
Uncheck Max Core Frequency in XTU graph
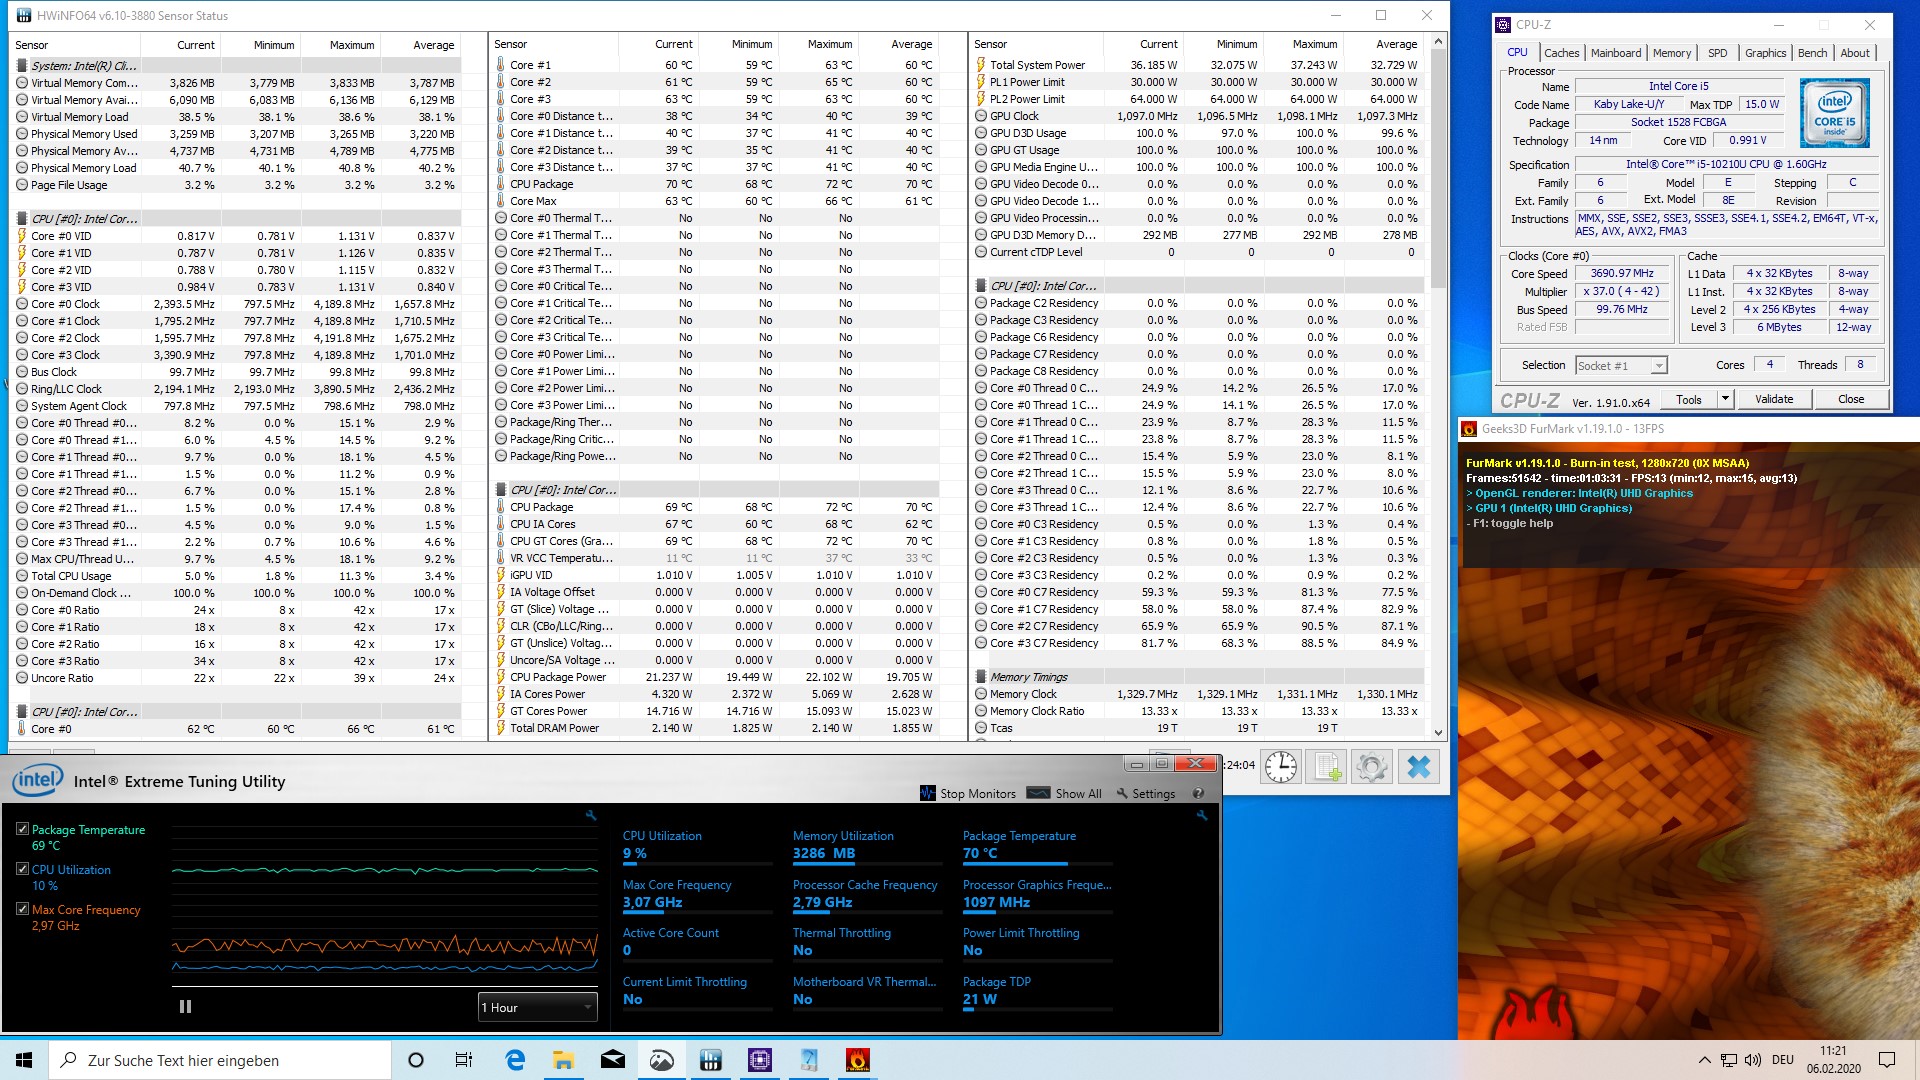[x=22, y=909]
